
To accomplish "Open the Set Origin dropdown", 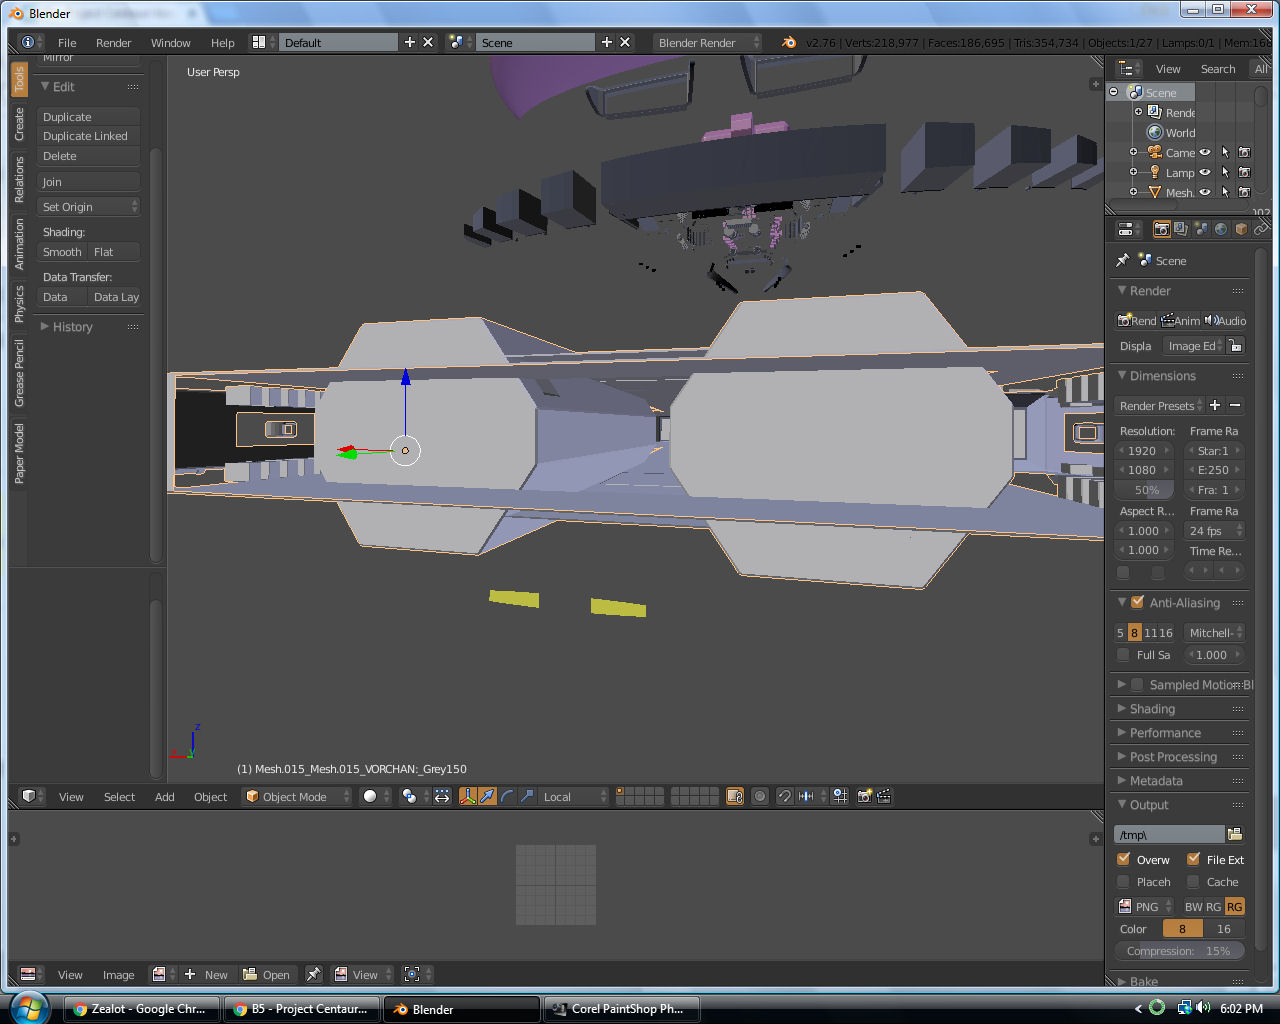I will (89, 206).
